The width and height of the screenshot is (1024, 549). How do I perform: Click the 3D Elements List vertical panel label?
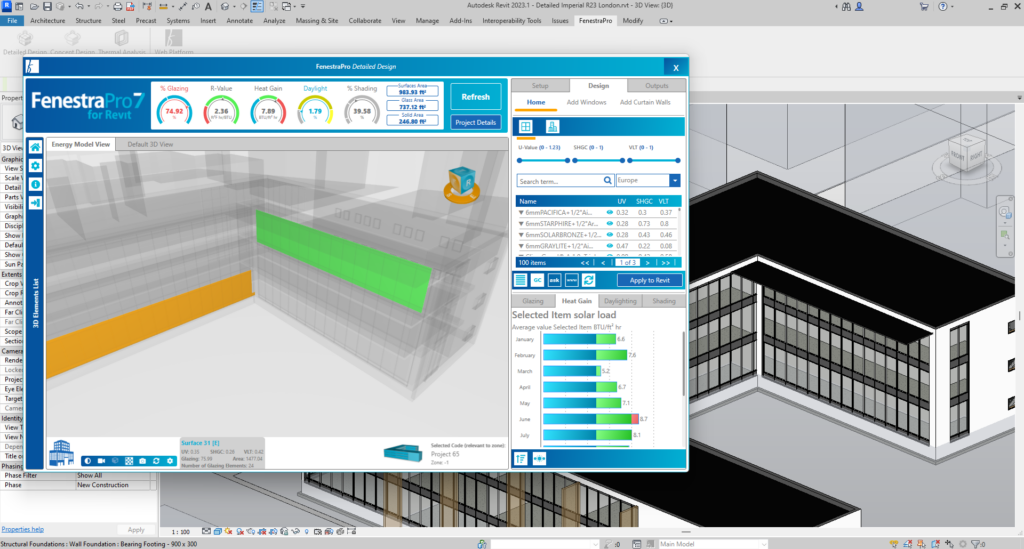tap(35, 303)
